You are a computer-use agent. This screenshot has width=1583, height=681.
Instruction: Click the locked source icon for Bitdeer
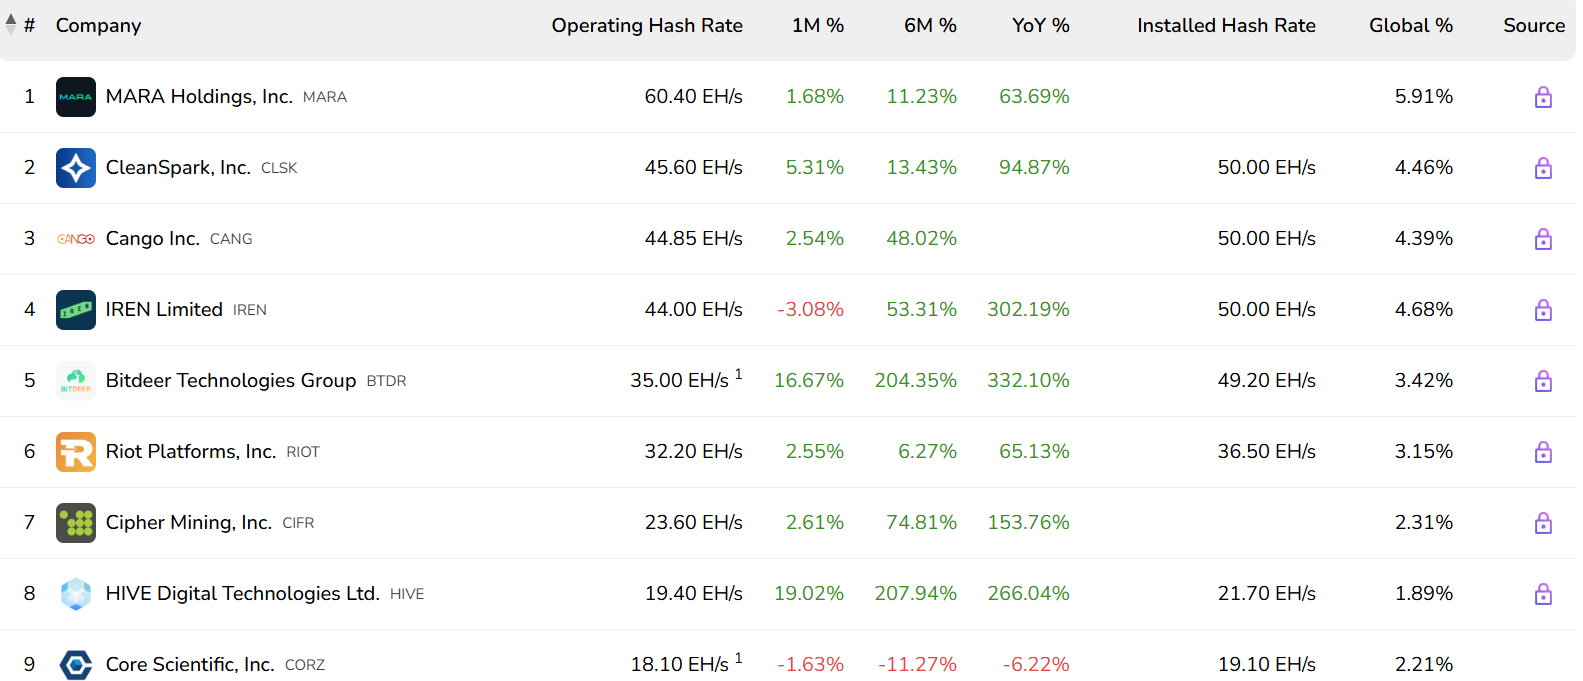1543,381
